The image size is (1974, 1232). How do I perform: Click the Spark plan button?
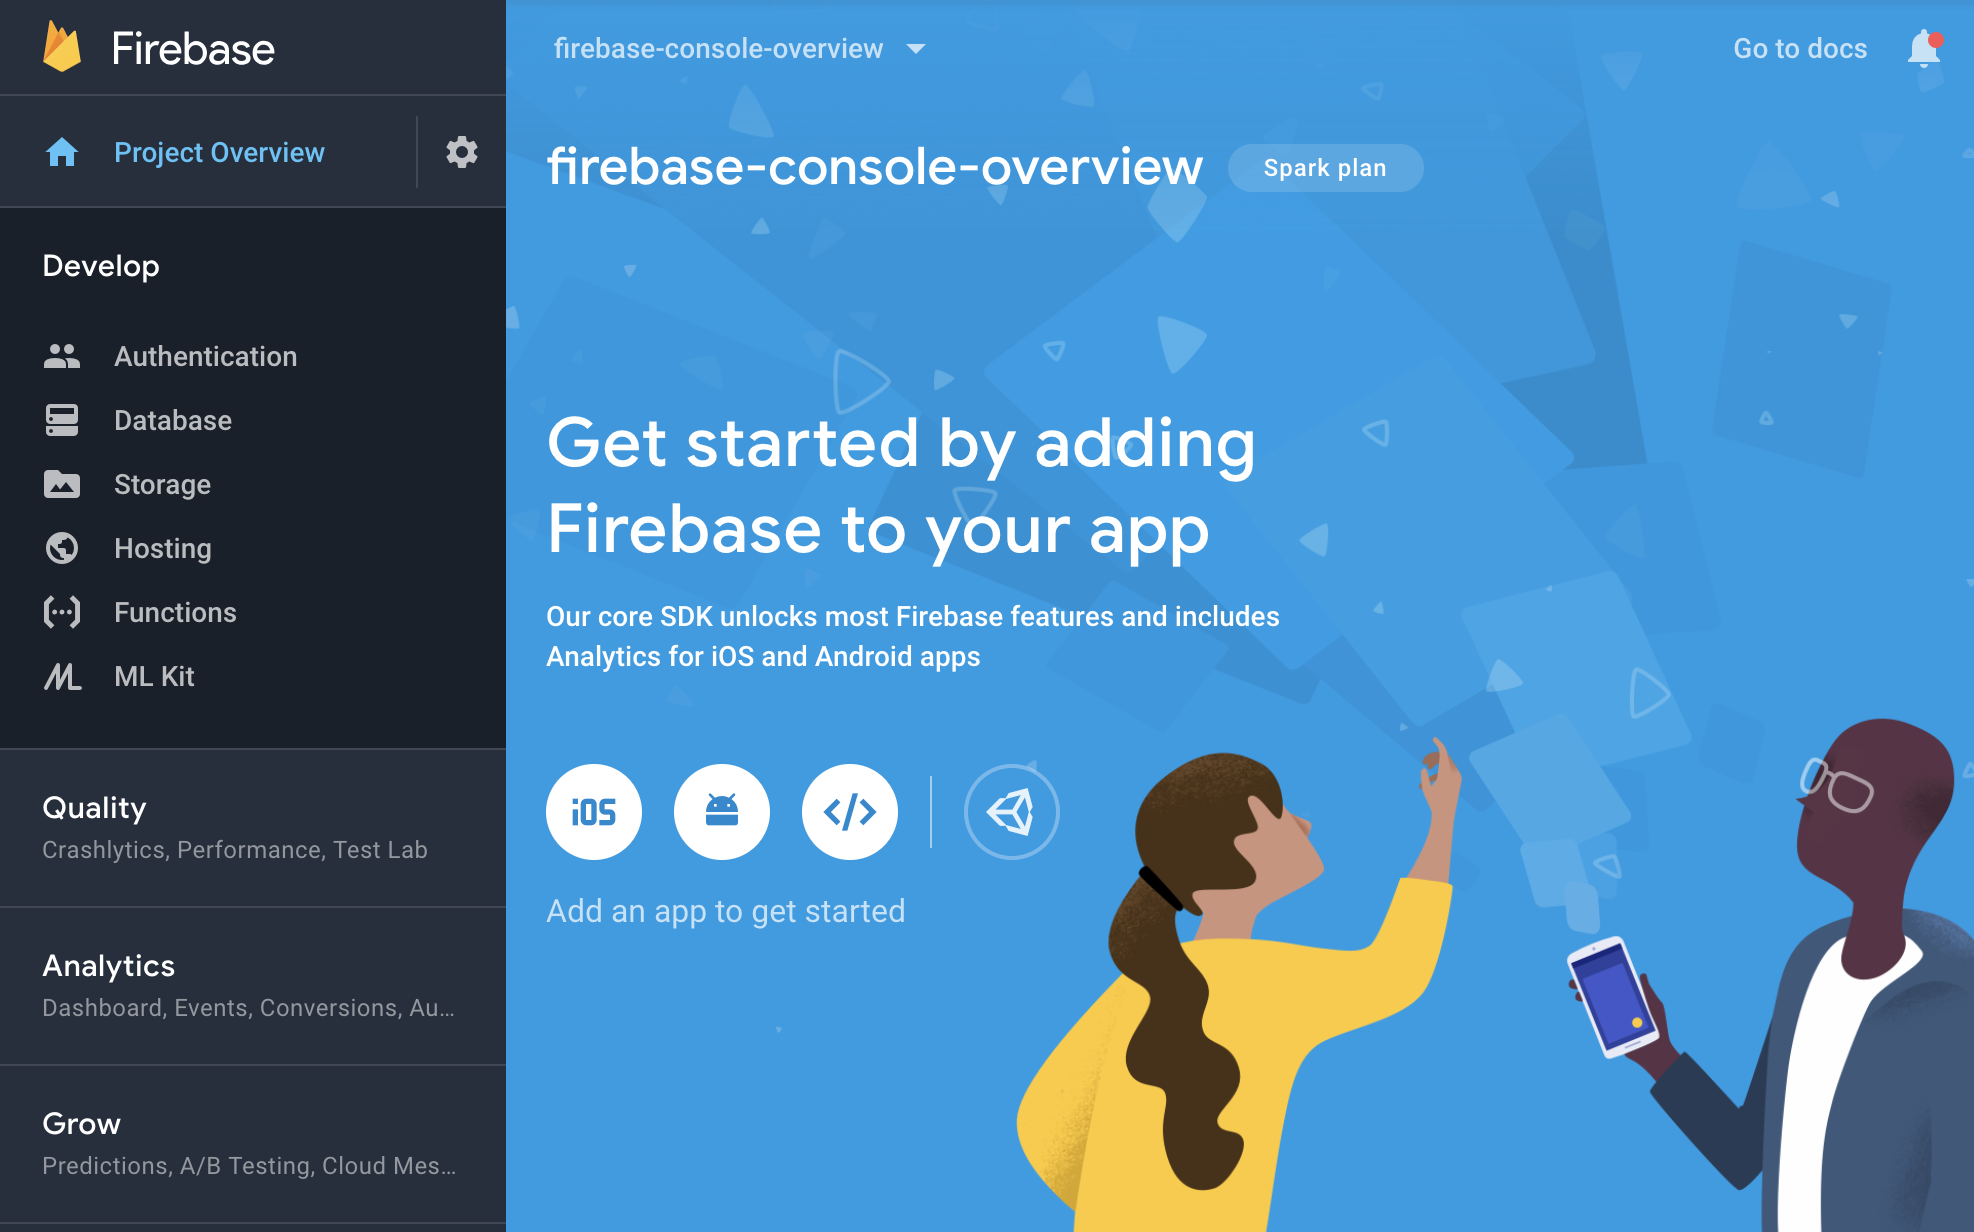pos(1325,169)
